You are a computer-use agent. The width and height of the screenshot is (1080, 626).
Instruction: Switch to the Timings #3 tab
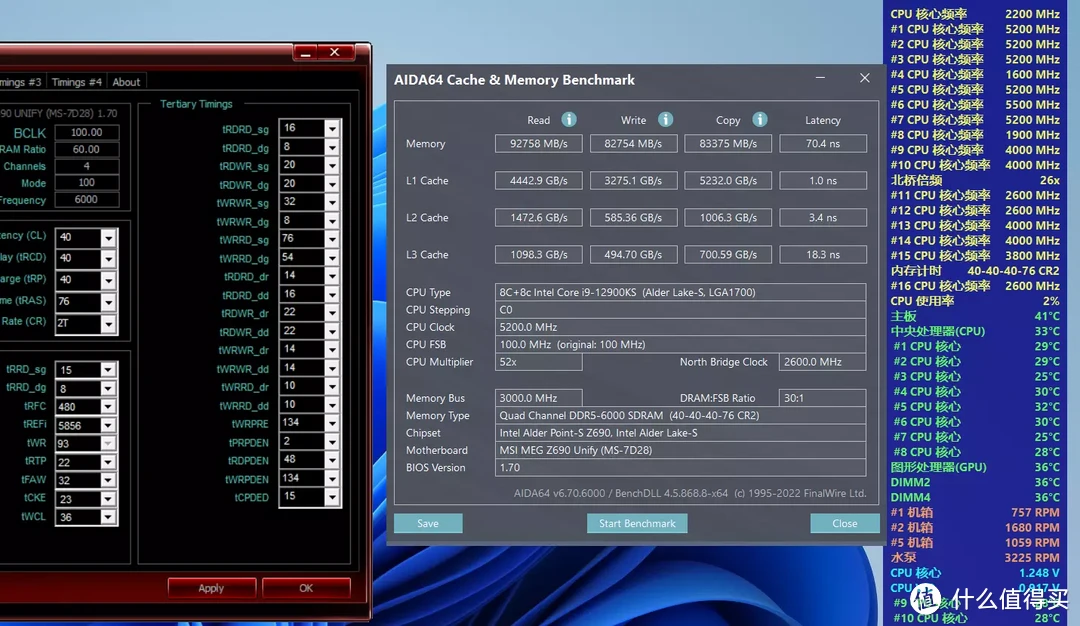coord(21,82)
